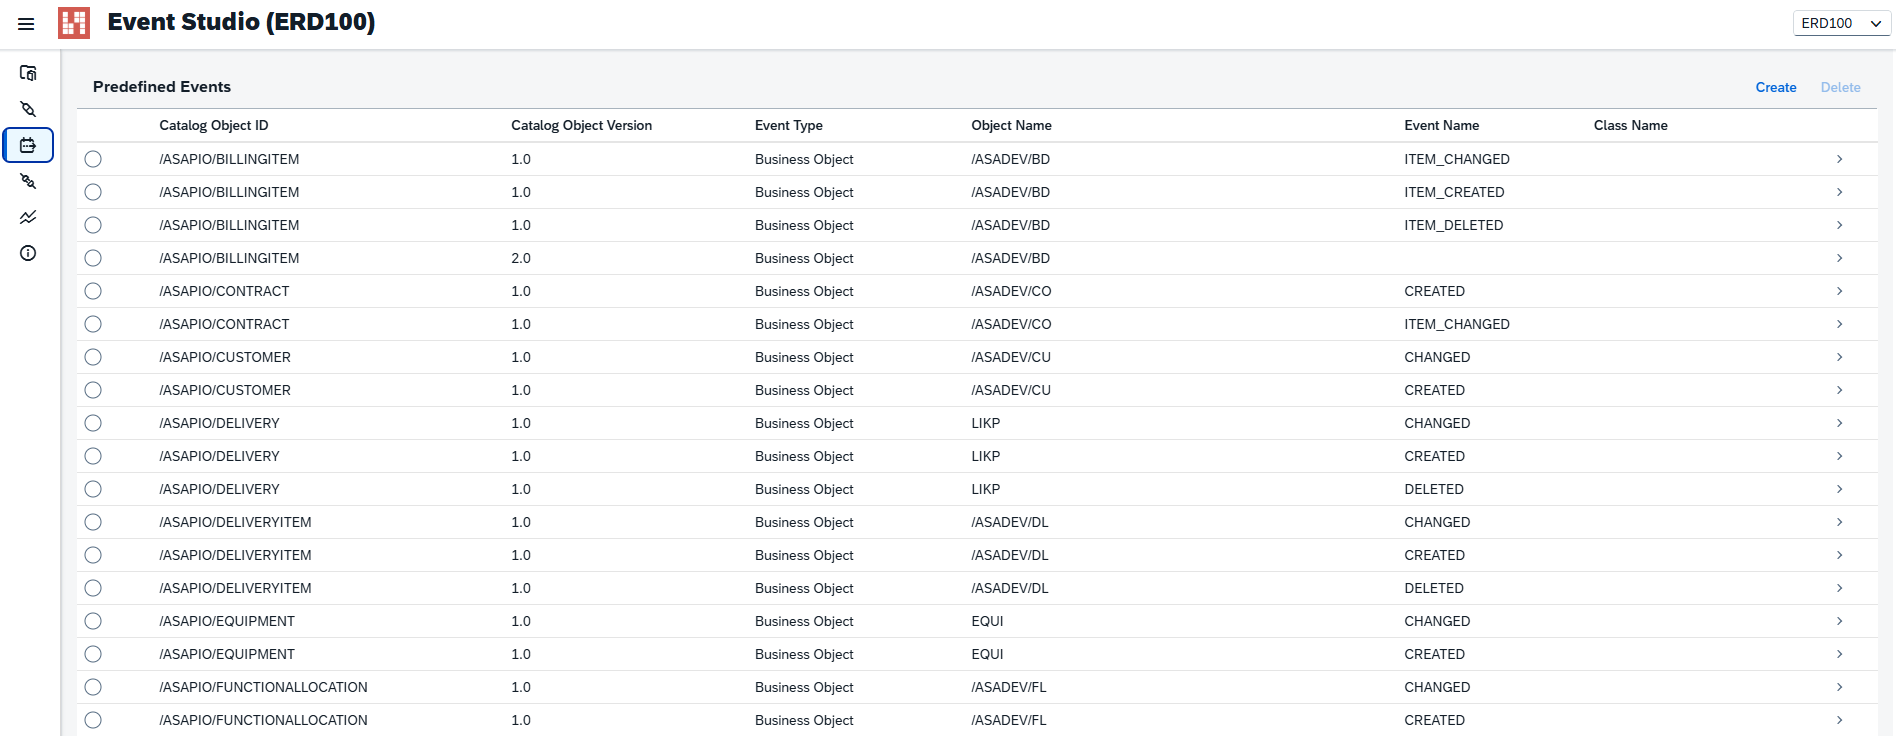
Task: Open the information sidebar icon
Action: click(28, 253)
